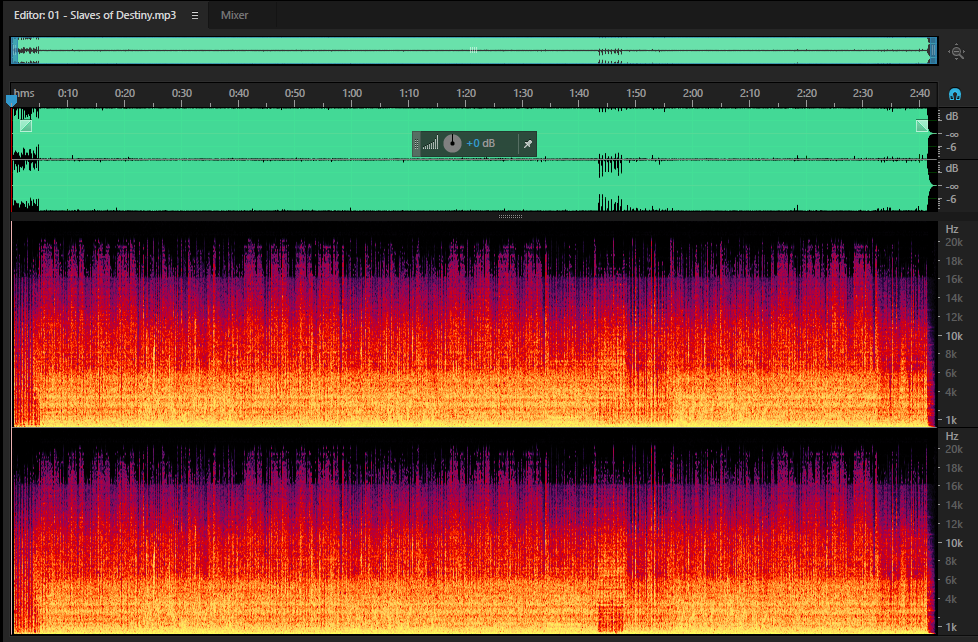Click the 2:00 mark on time ruler

click(x=692, y=94)
